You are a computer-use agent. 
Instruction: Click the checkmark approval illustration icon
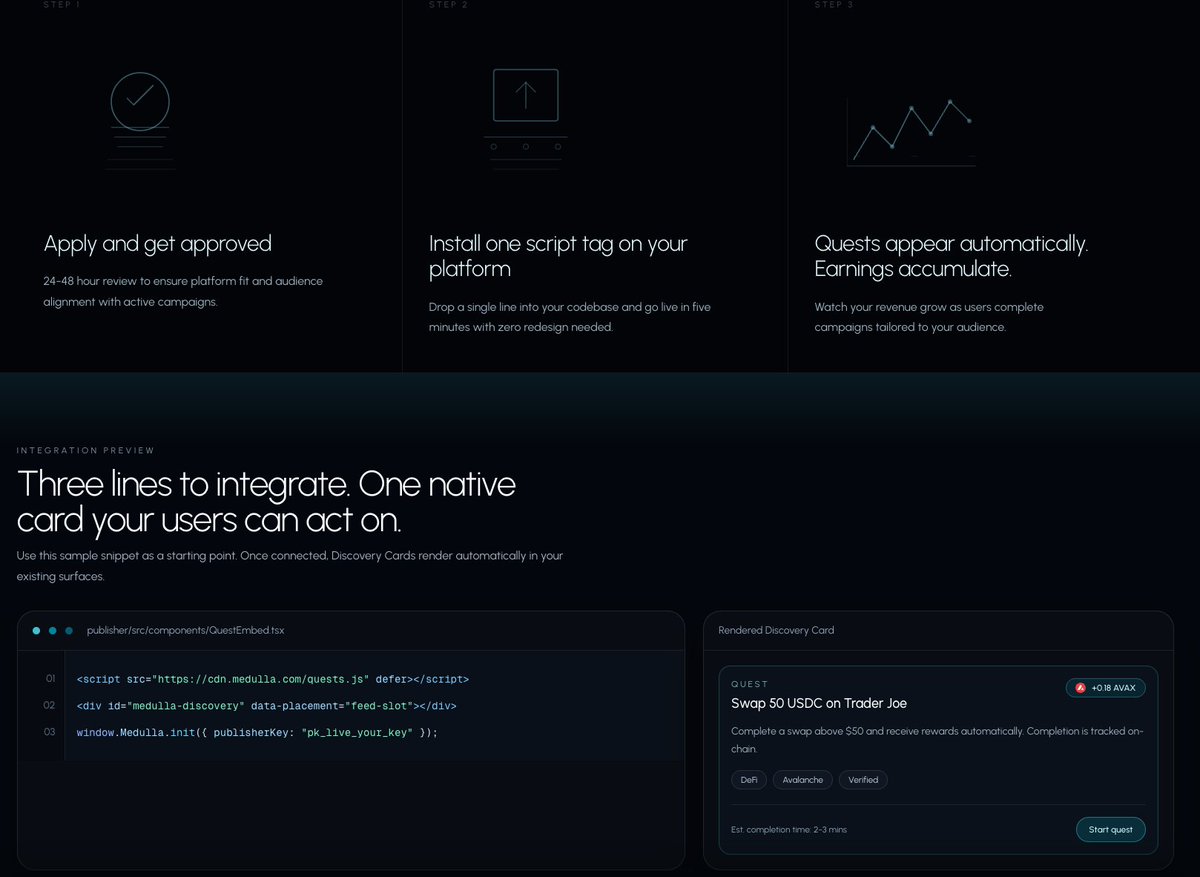click(140, 119)
